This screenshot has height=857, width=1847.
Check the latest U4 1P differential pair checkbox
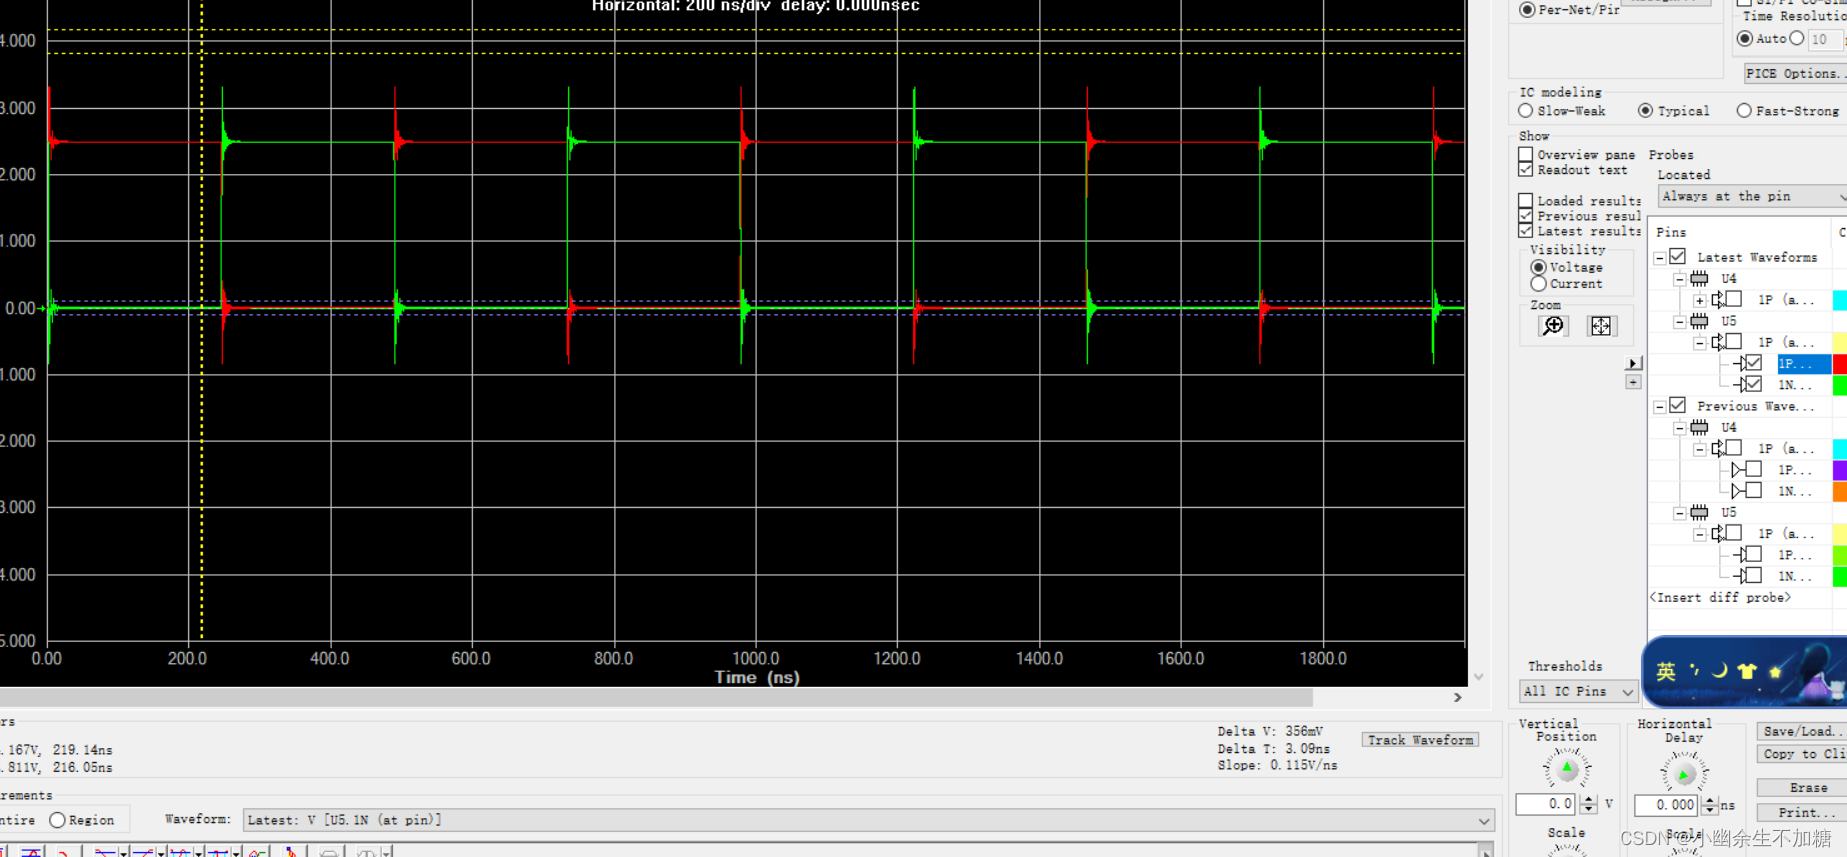coord(1734,300)
